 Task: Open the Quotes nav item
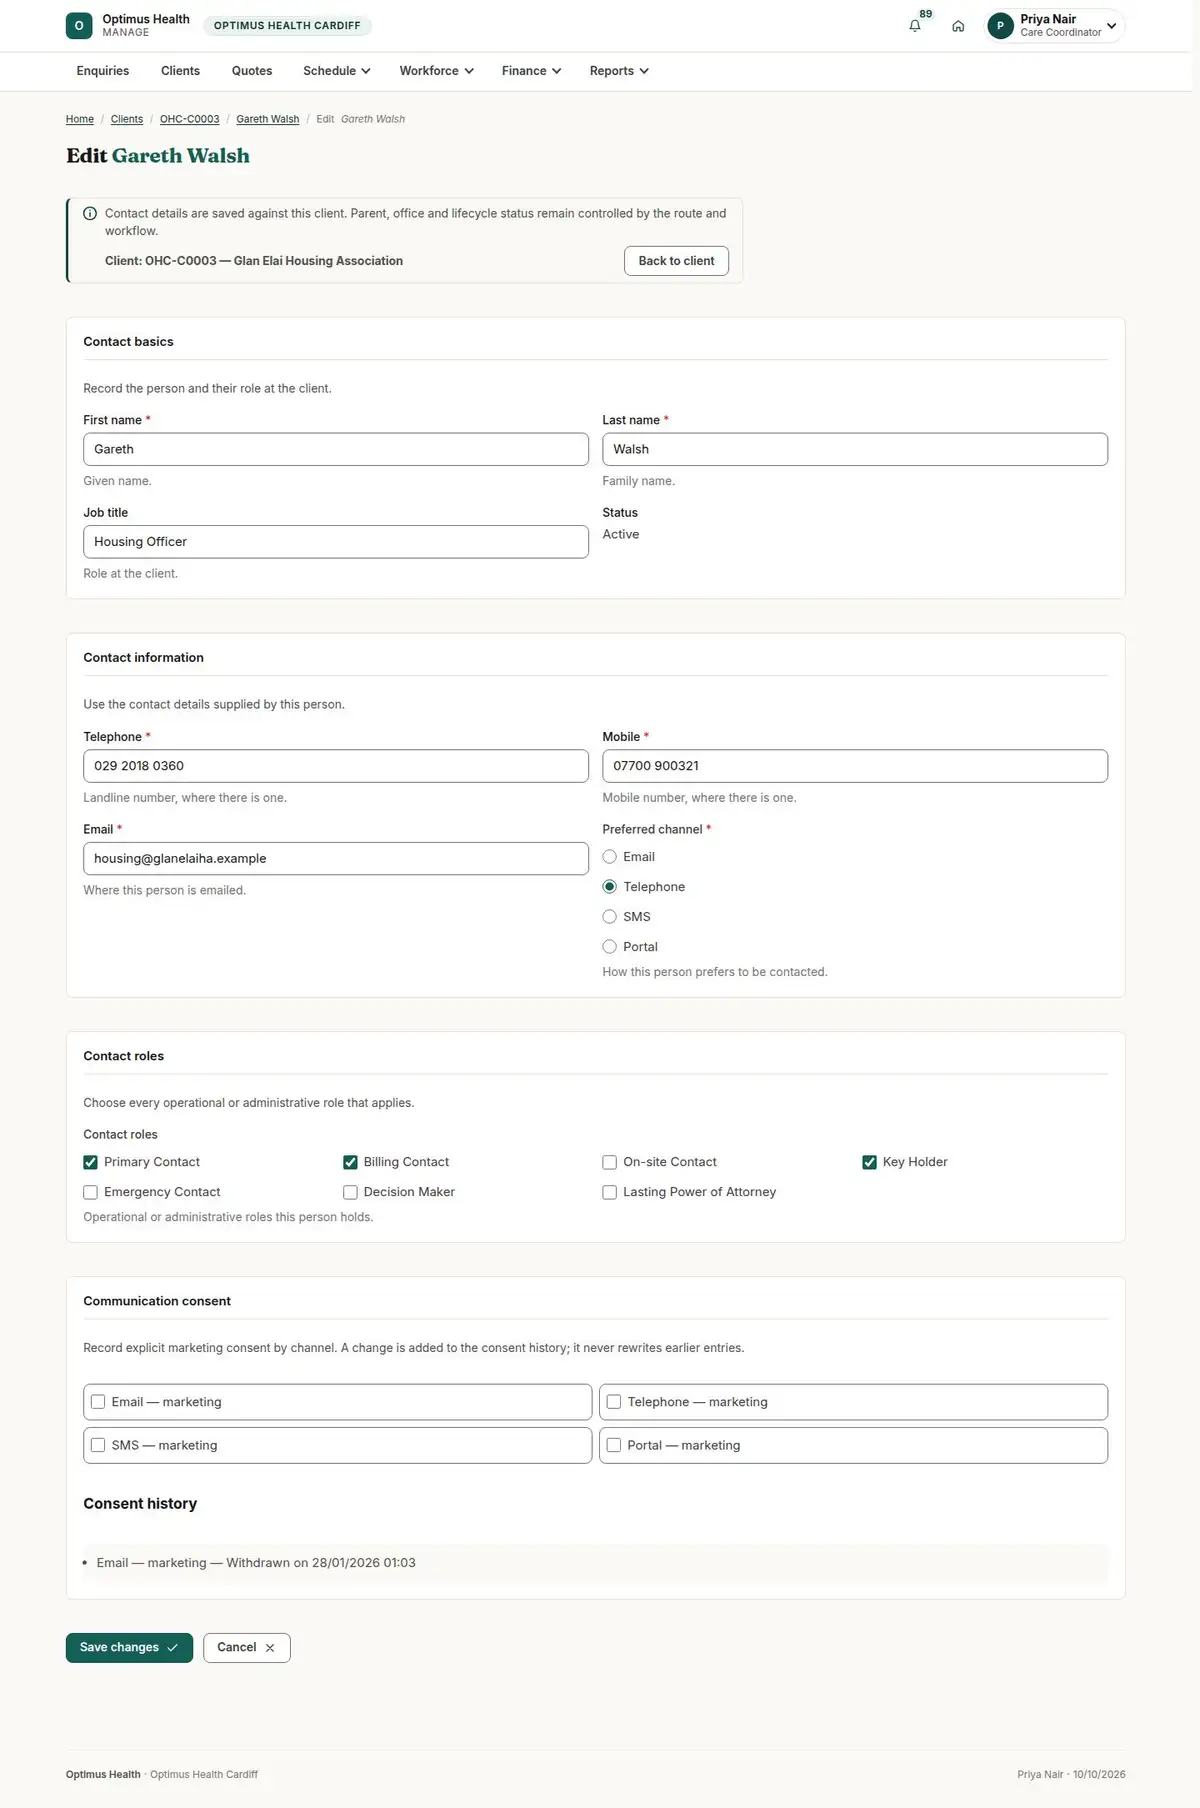[252, 71]
